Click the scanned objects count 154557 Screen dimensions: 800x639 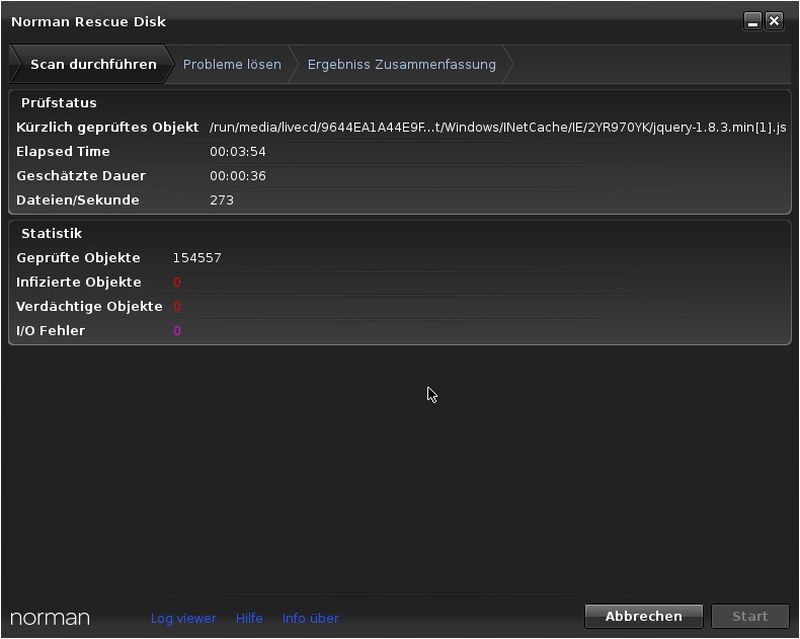point(197,258)
